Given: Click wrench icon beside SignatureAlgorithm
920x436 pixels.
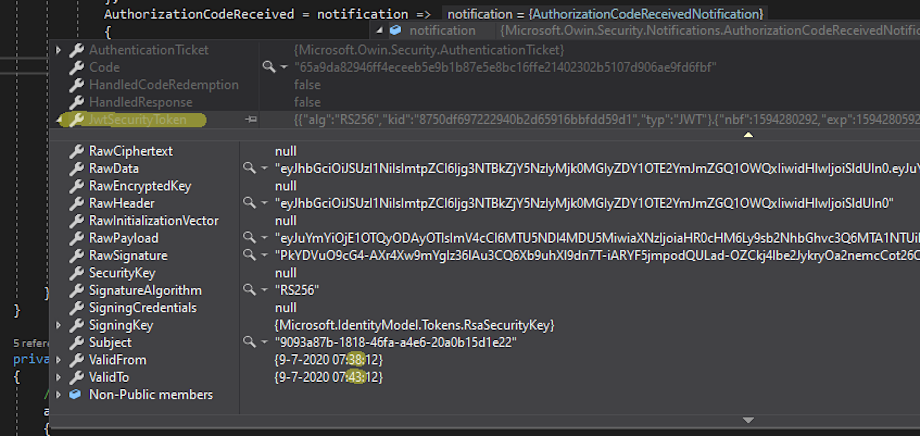Looking at the screenshot, I should click(x=76, y=290).
